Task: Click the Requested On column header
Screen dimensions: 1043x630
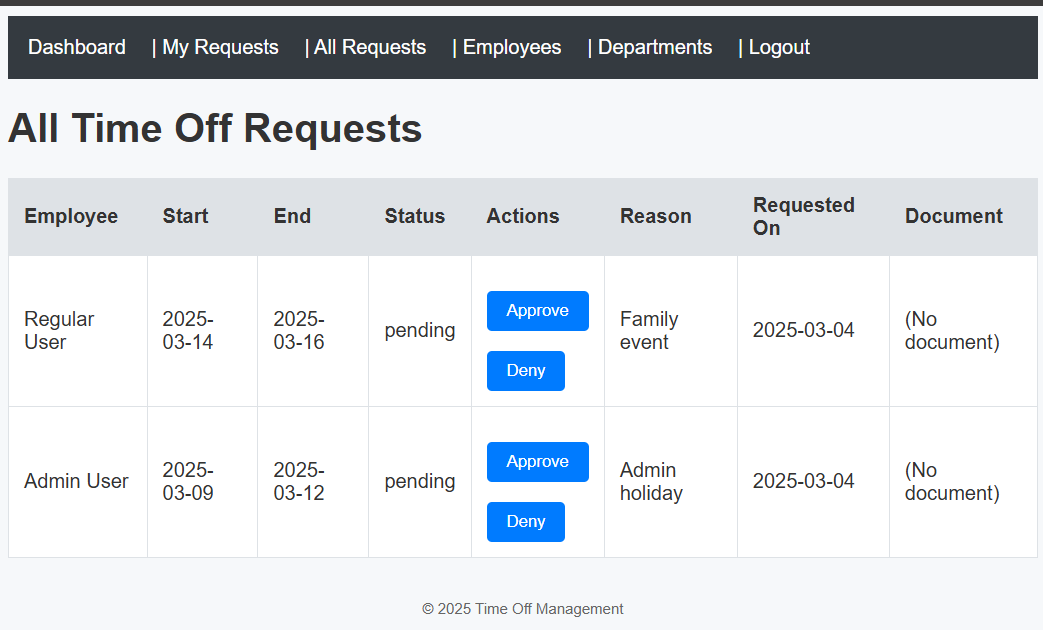Action: (803, 216)
